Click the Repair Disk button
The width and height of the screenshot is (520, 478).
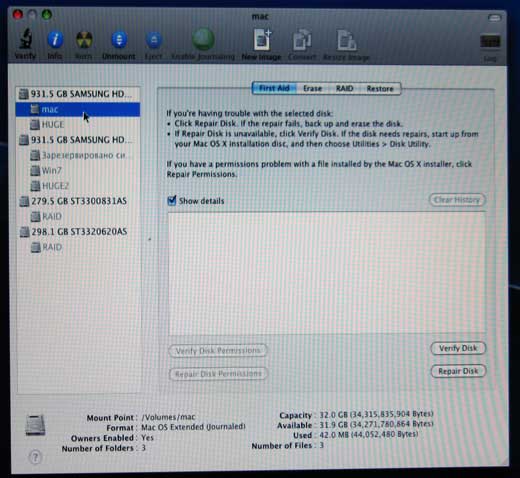click(x=458, y=371)
